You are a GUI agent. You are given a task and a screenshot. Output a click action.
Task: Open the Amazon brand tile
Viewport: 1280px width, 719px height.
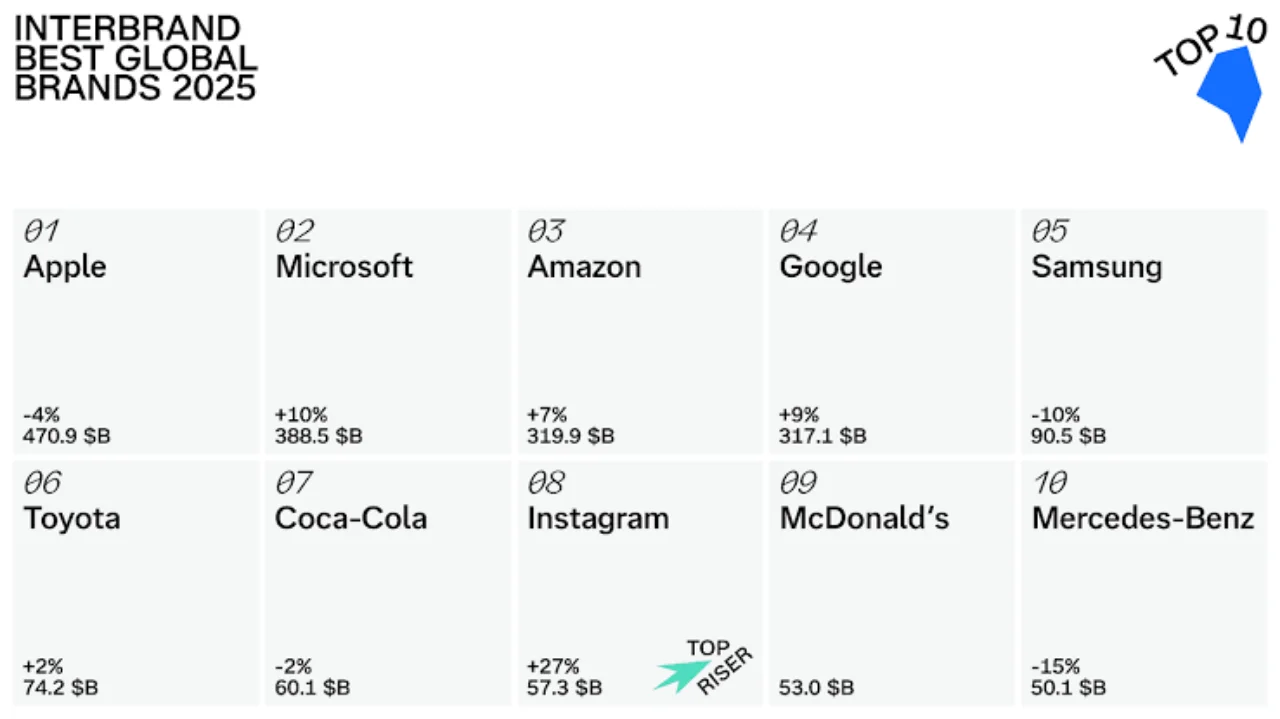(640, 332)
